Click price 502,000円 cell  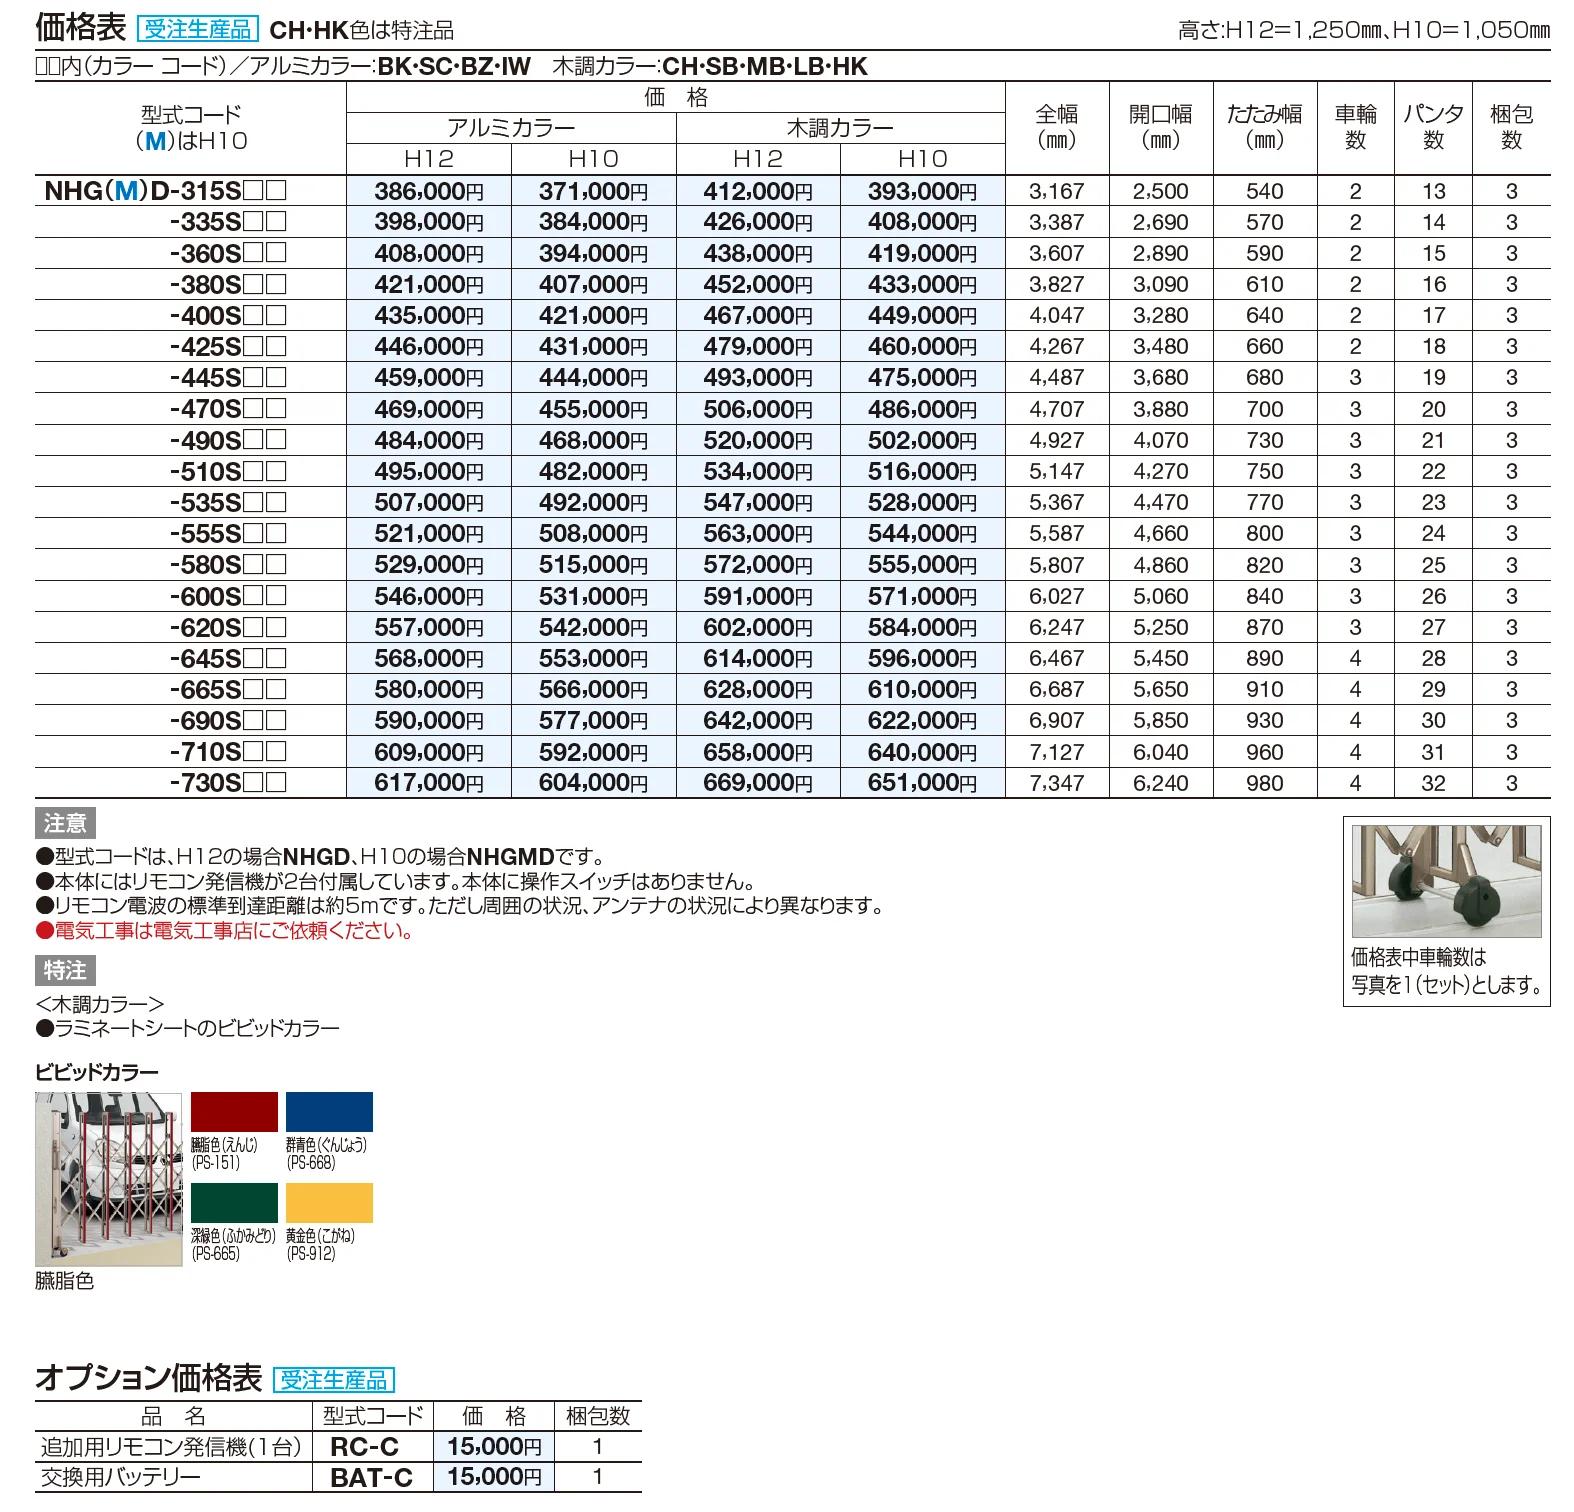(922, 440)
